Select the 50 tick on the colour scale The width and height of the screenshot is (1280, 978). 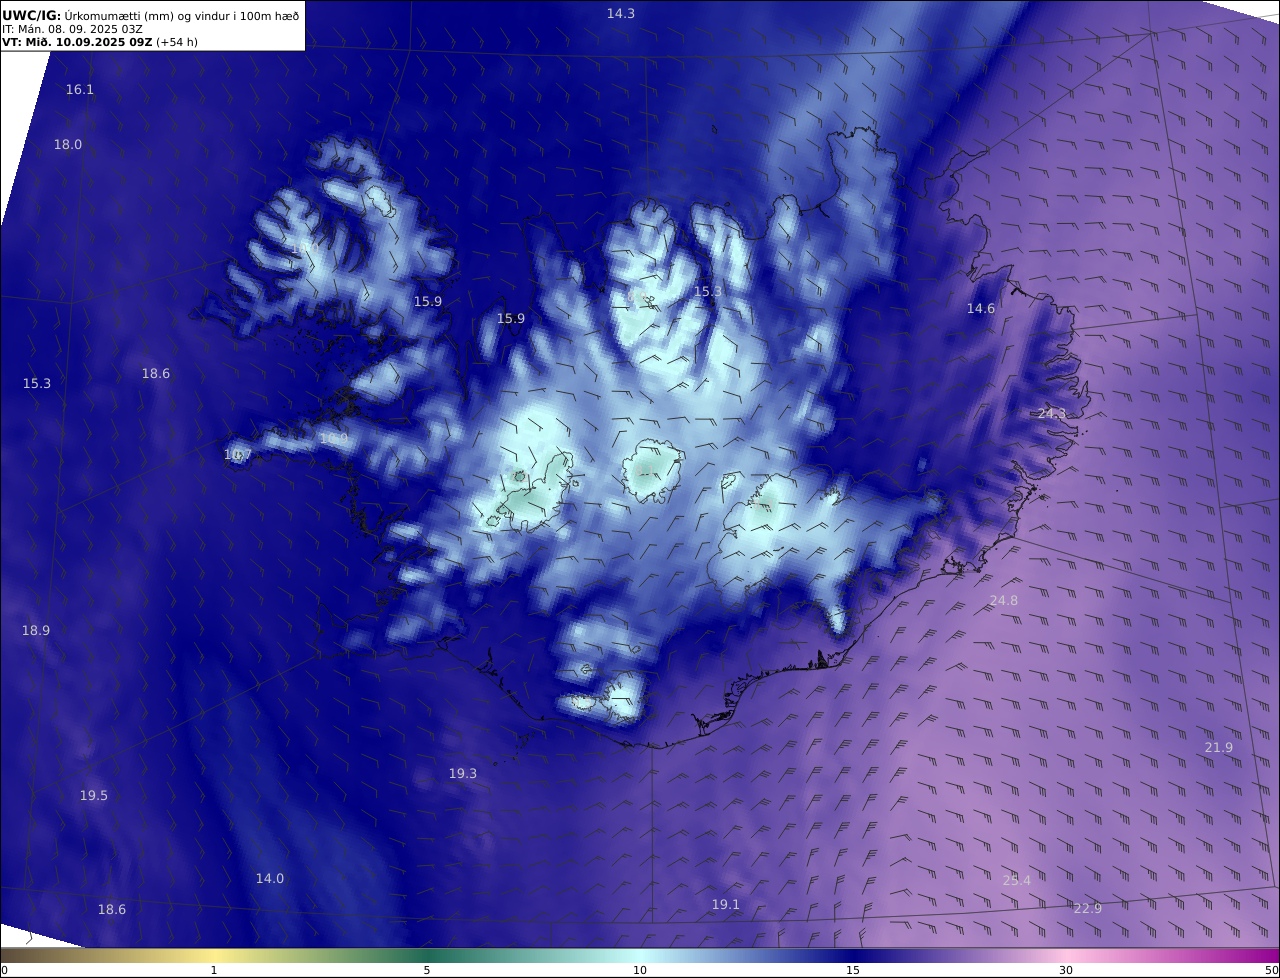tap(1272, 970)
